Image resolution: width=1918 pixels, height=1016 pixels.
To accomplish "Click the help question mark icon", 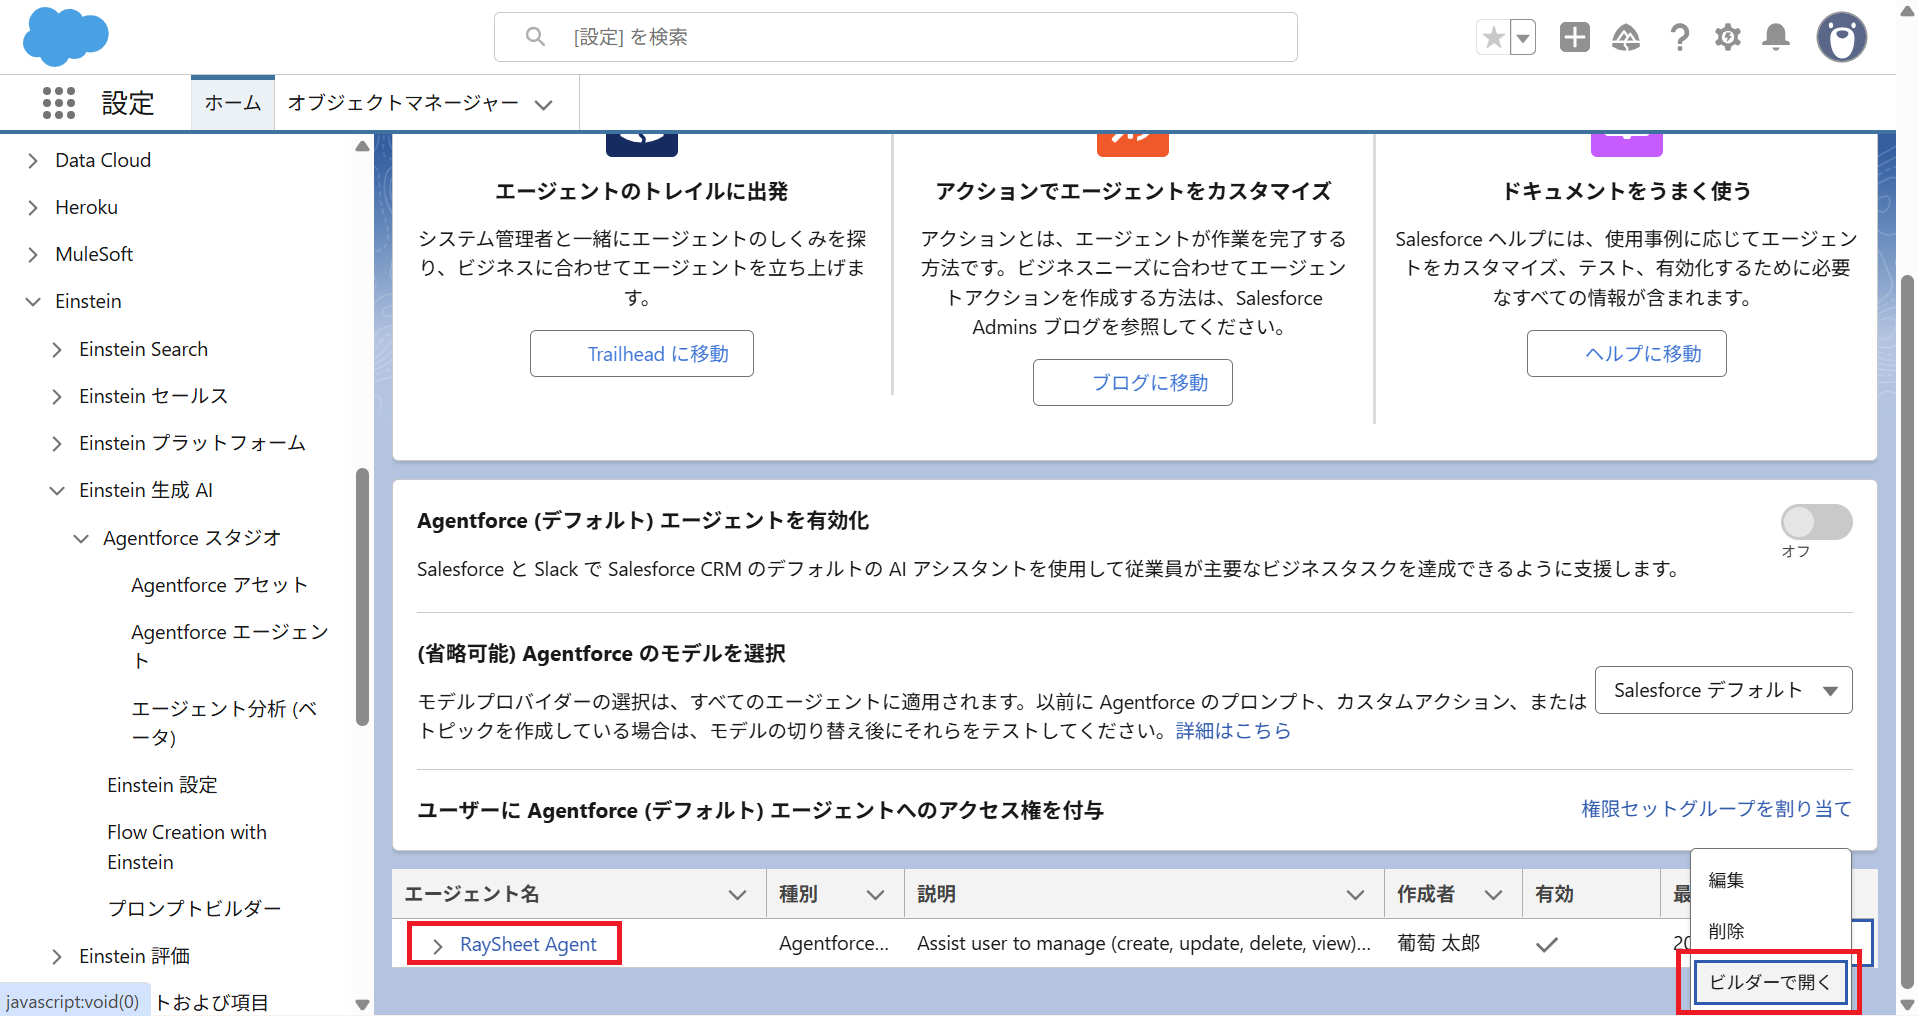I will [1679, 38].
